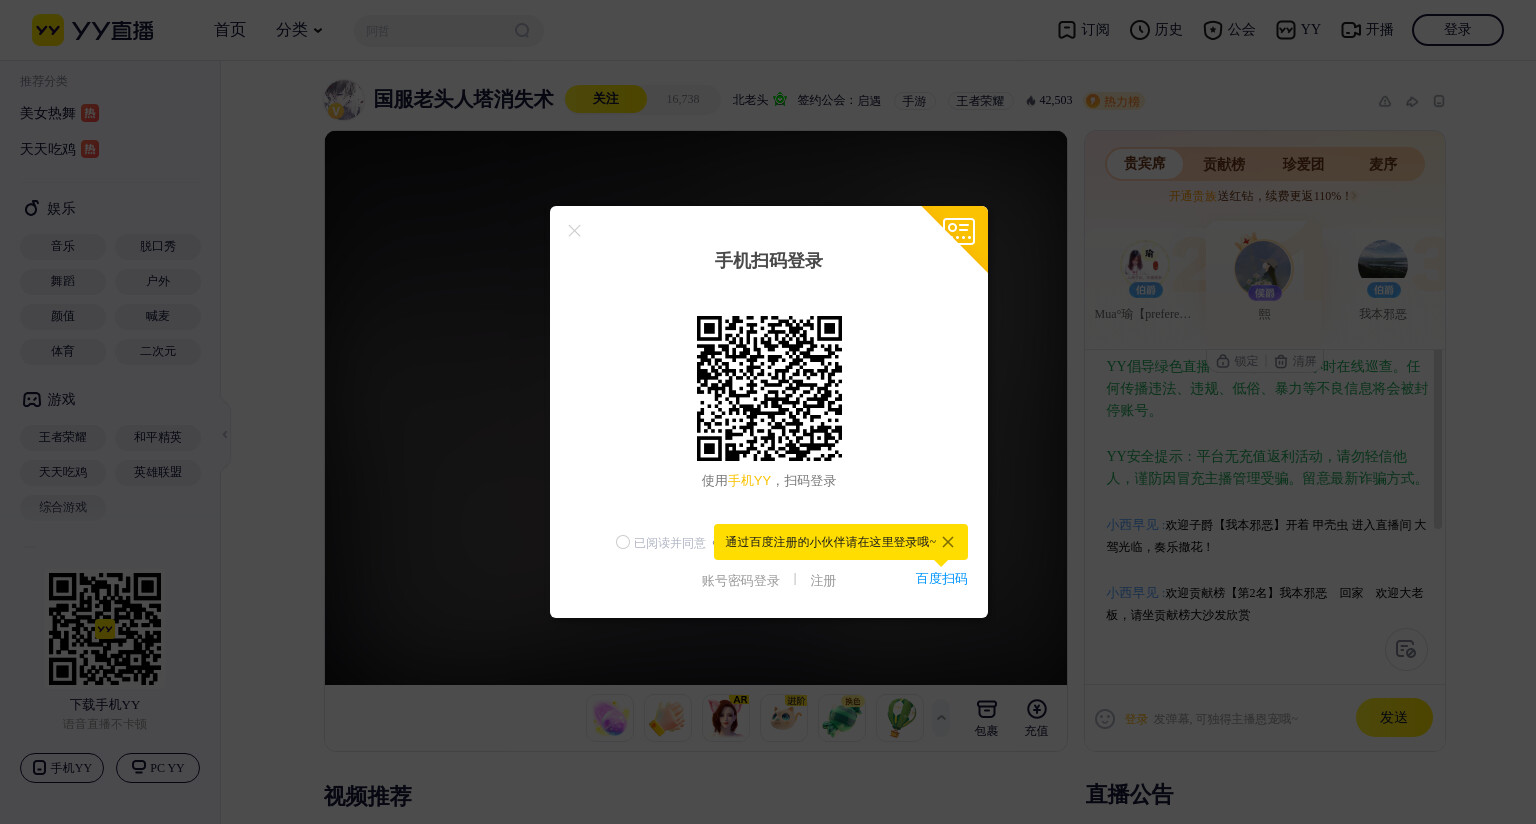Image resolution: width=1536 pixels, height=824 pixels.
Task: Click the 手机YY link under the QR code
Action: (x=749, y=481)
